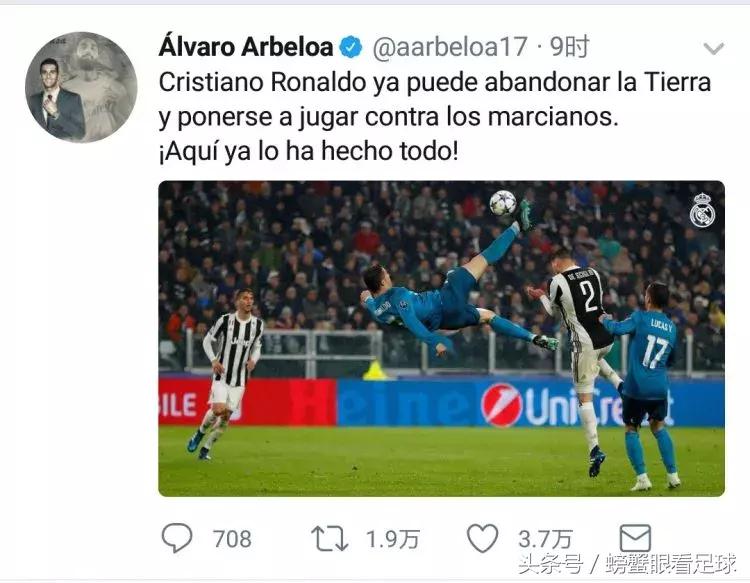750x583 pixels.
Task: Click the 9时 timestamp
Action: (x=569, y=47)
